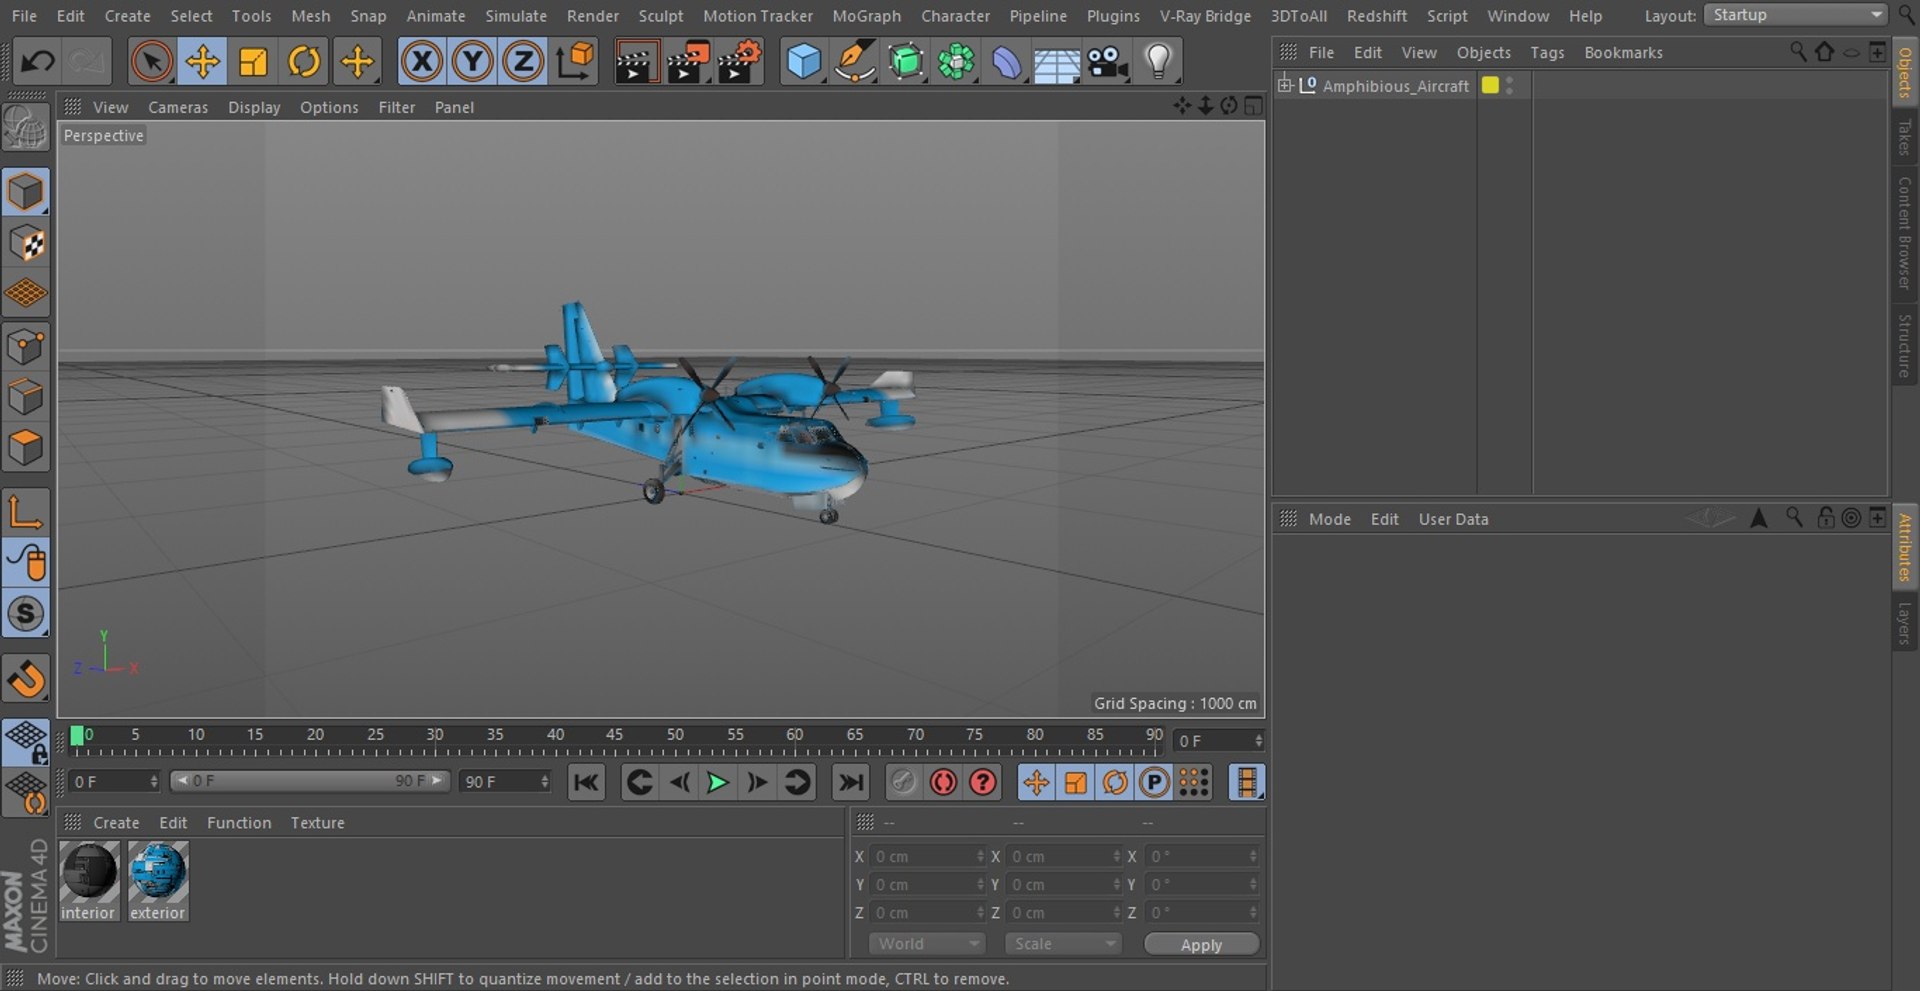This screenshot has width=1920, height=991.
Task: Open the Material Manager Texture menu
Action: click(317, 823)
